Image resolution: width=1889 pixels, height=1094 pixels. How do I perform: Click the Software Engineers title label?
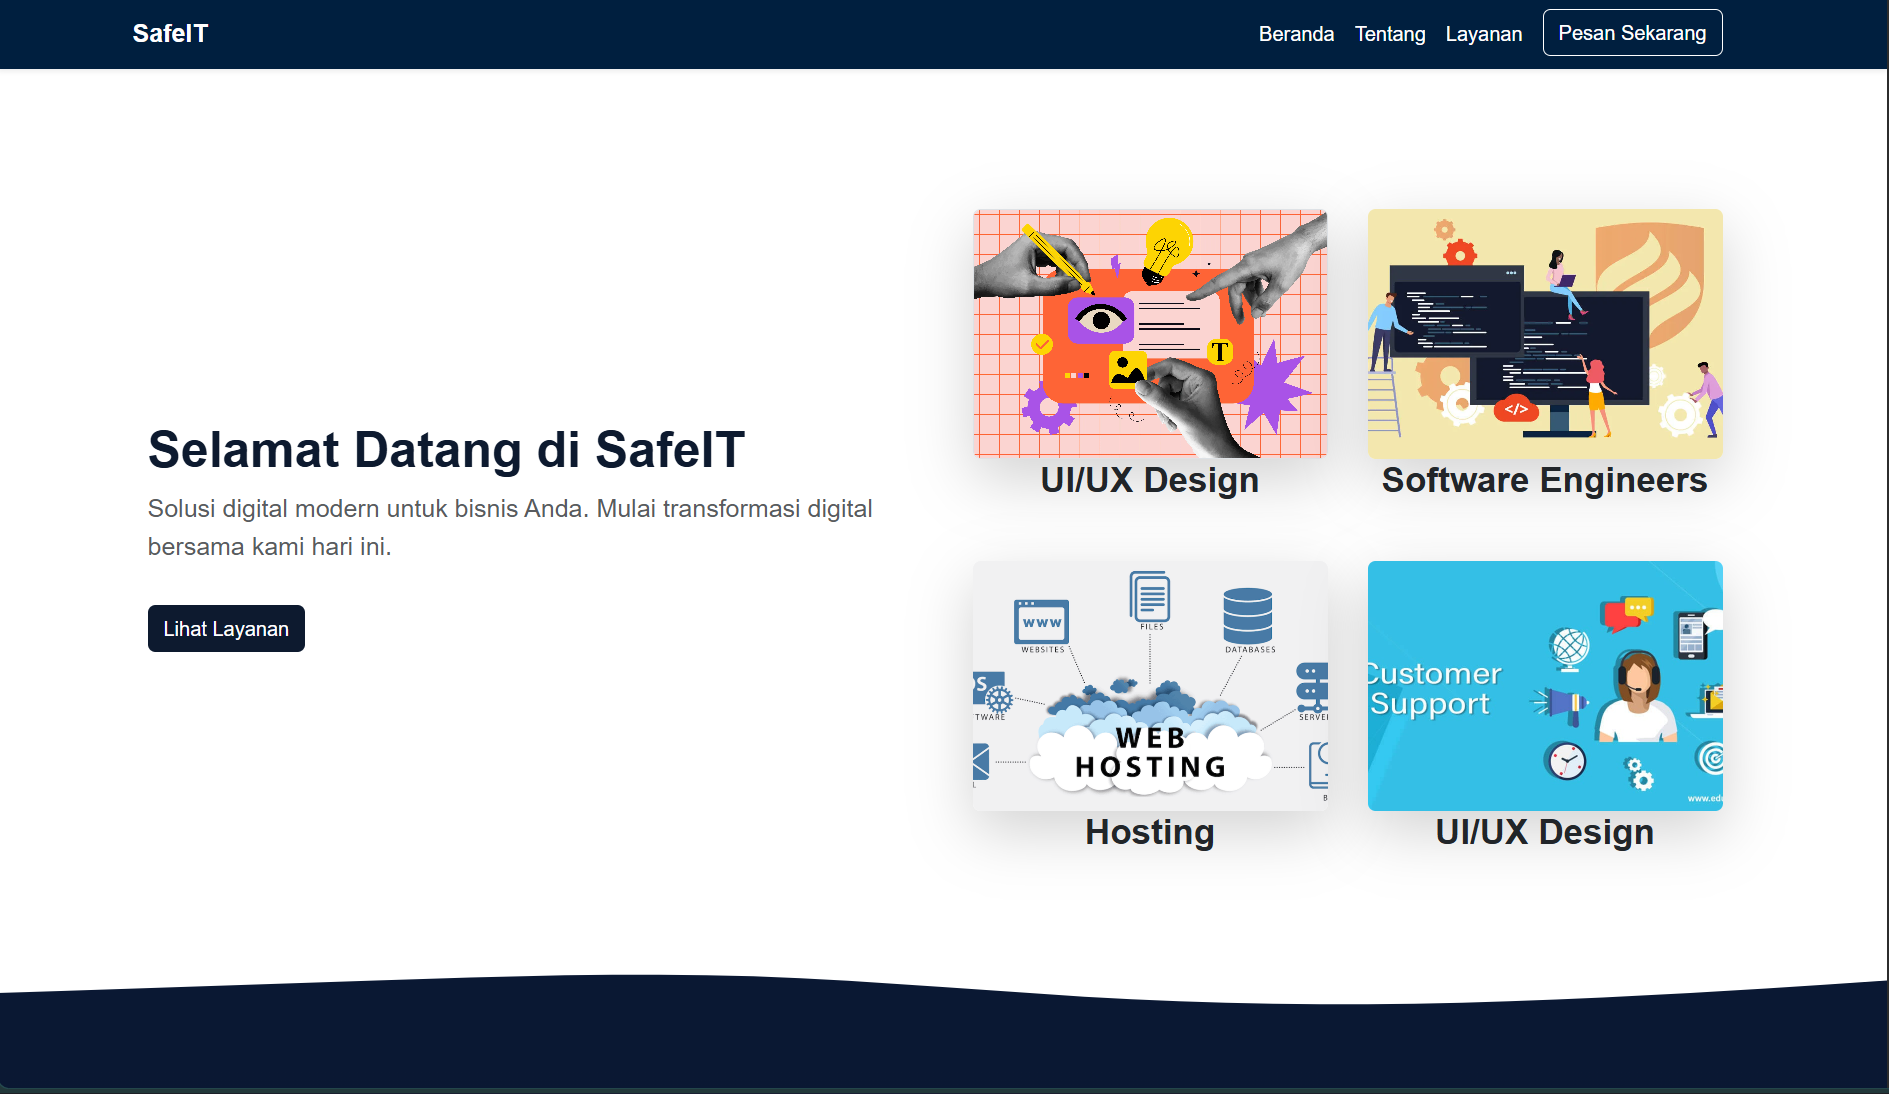tap(1544, 480)
